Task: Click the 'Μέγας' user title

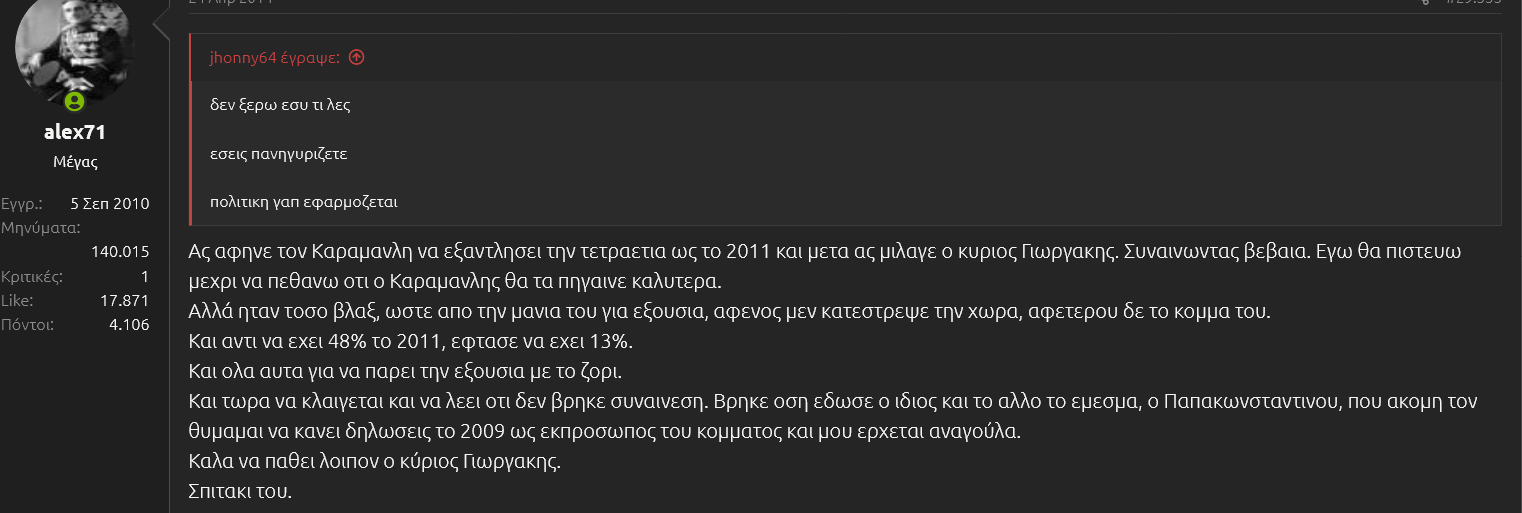Action: 75,161
